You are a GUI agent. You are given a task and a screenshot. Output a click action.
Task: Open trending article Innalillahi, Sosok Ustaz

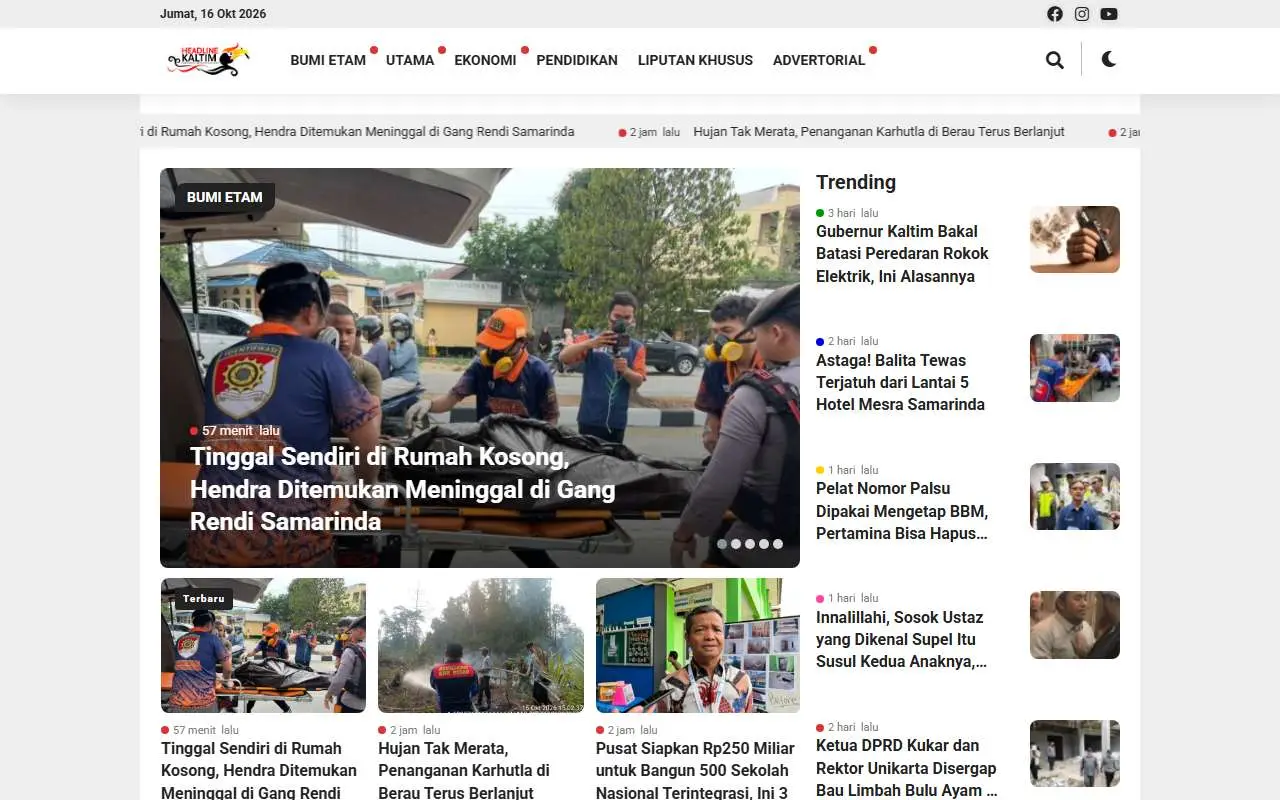tap(902, 639)
